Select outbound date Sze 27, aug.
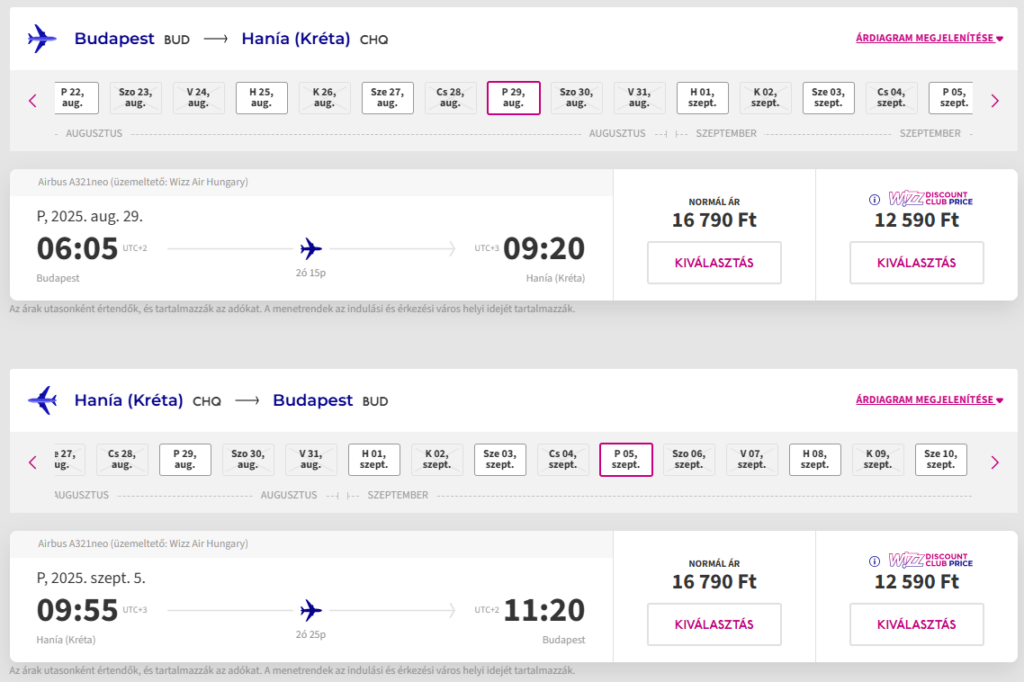The height and width of the screenshot is (682, 1024). 387,98
